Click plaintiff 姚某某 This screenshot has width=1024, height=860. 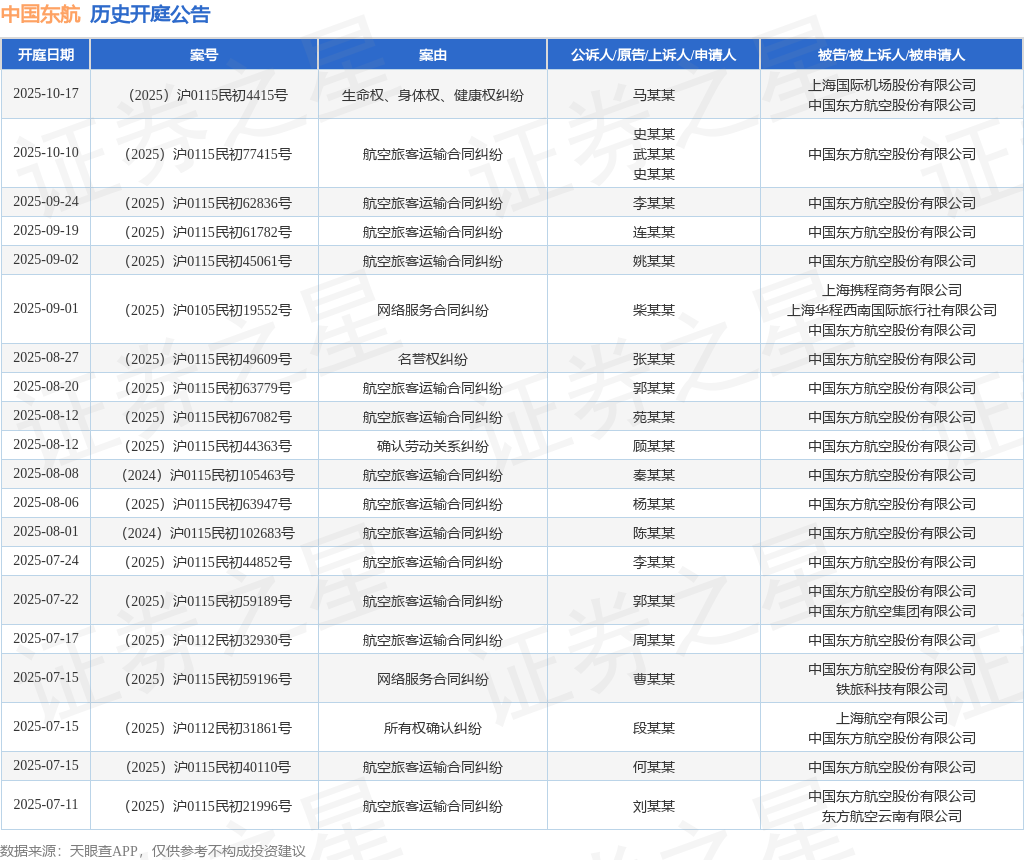pyautogui.click(x=654, y=261)
